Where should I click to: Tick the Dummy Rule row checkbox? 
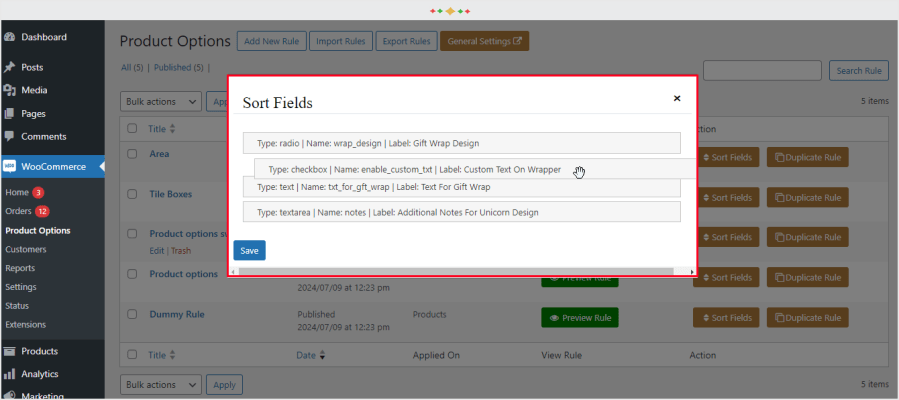click(132, 314)
